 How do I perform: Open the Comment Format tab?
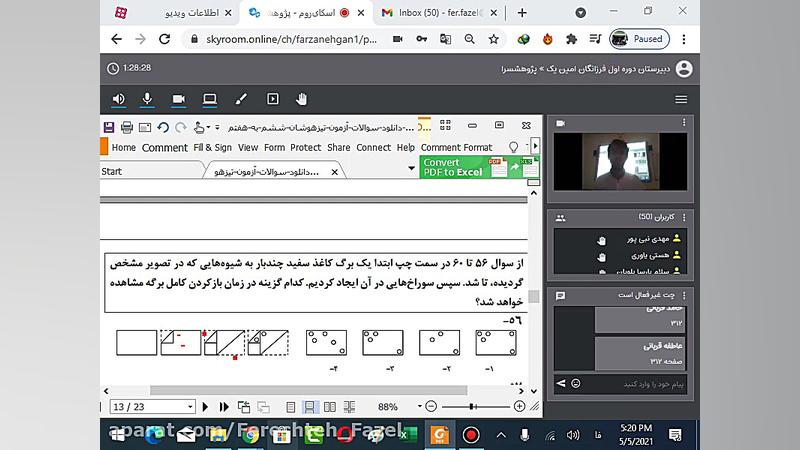(457, 147)
